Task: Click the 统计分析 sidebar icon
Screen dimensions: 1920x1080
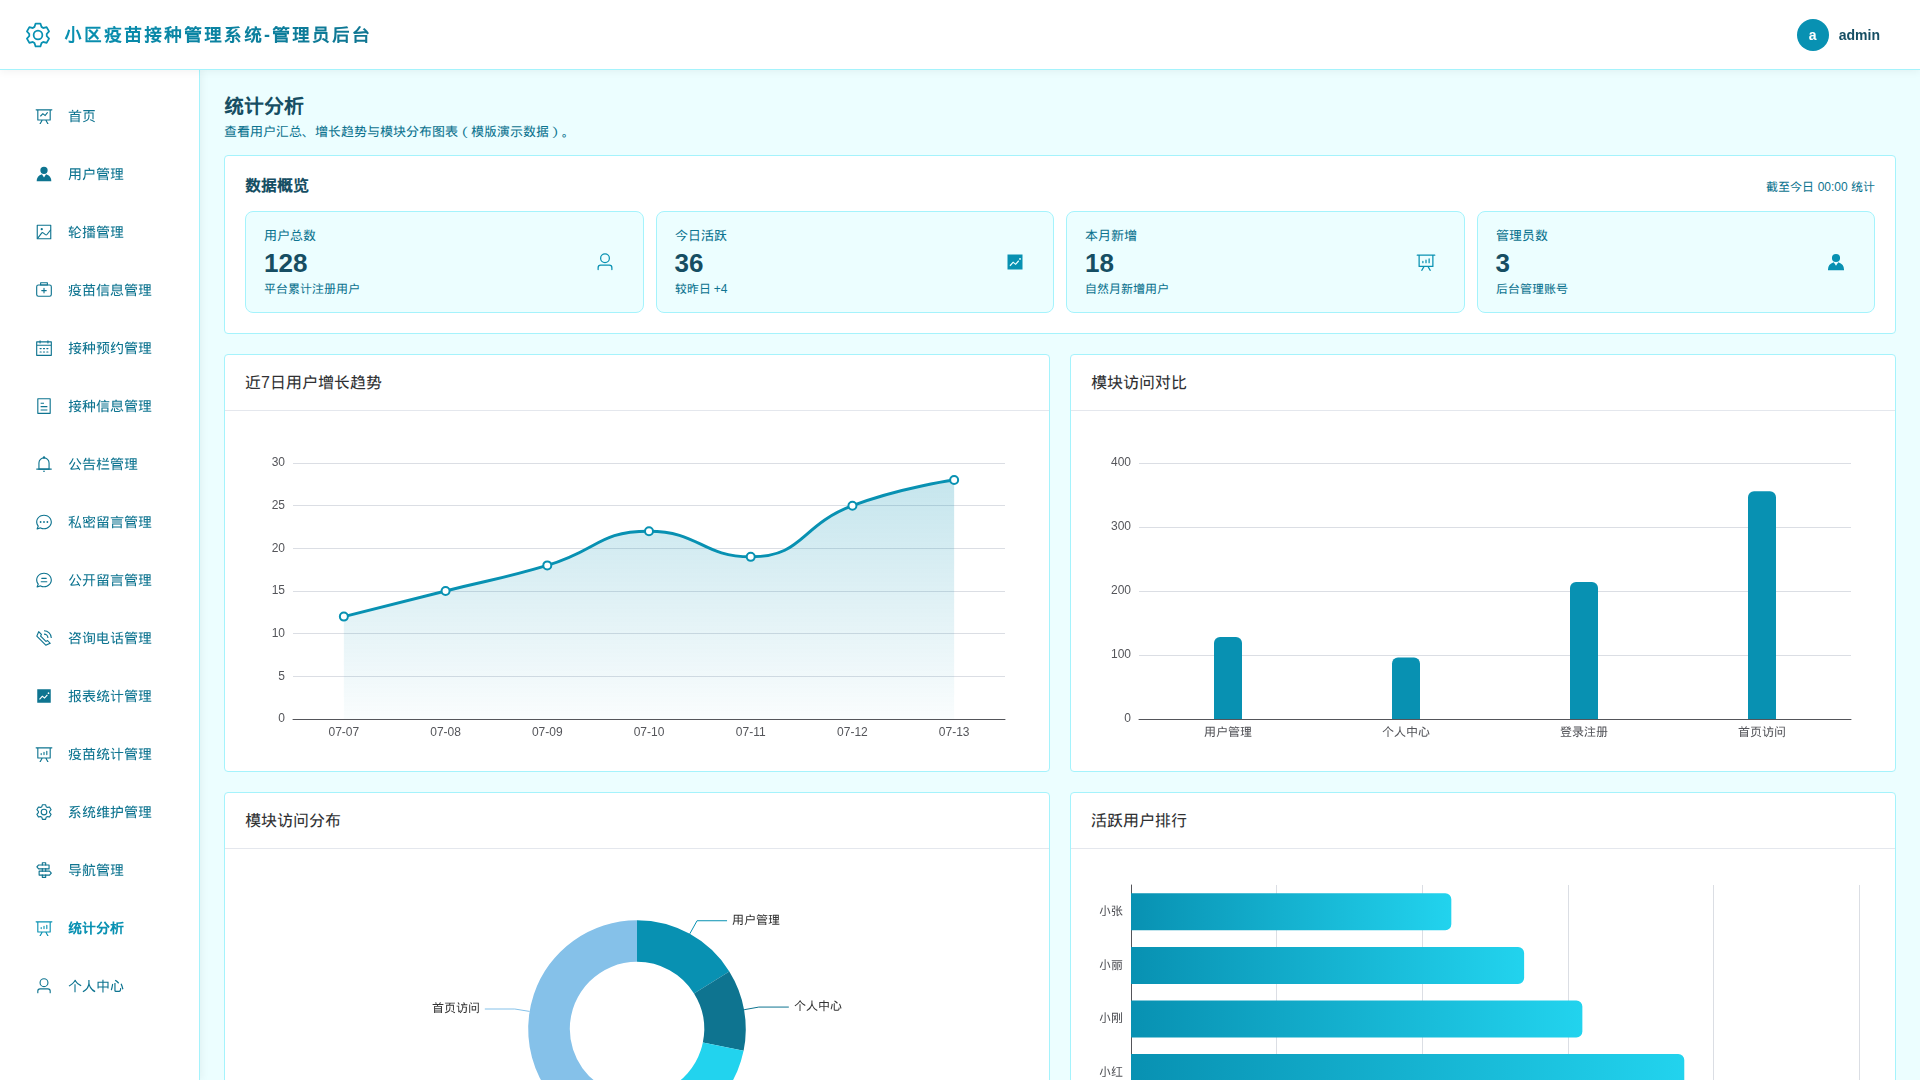Action: point(44,928)
